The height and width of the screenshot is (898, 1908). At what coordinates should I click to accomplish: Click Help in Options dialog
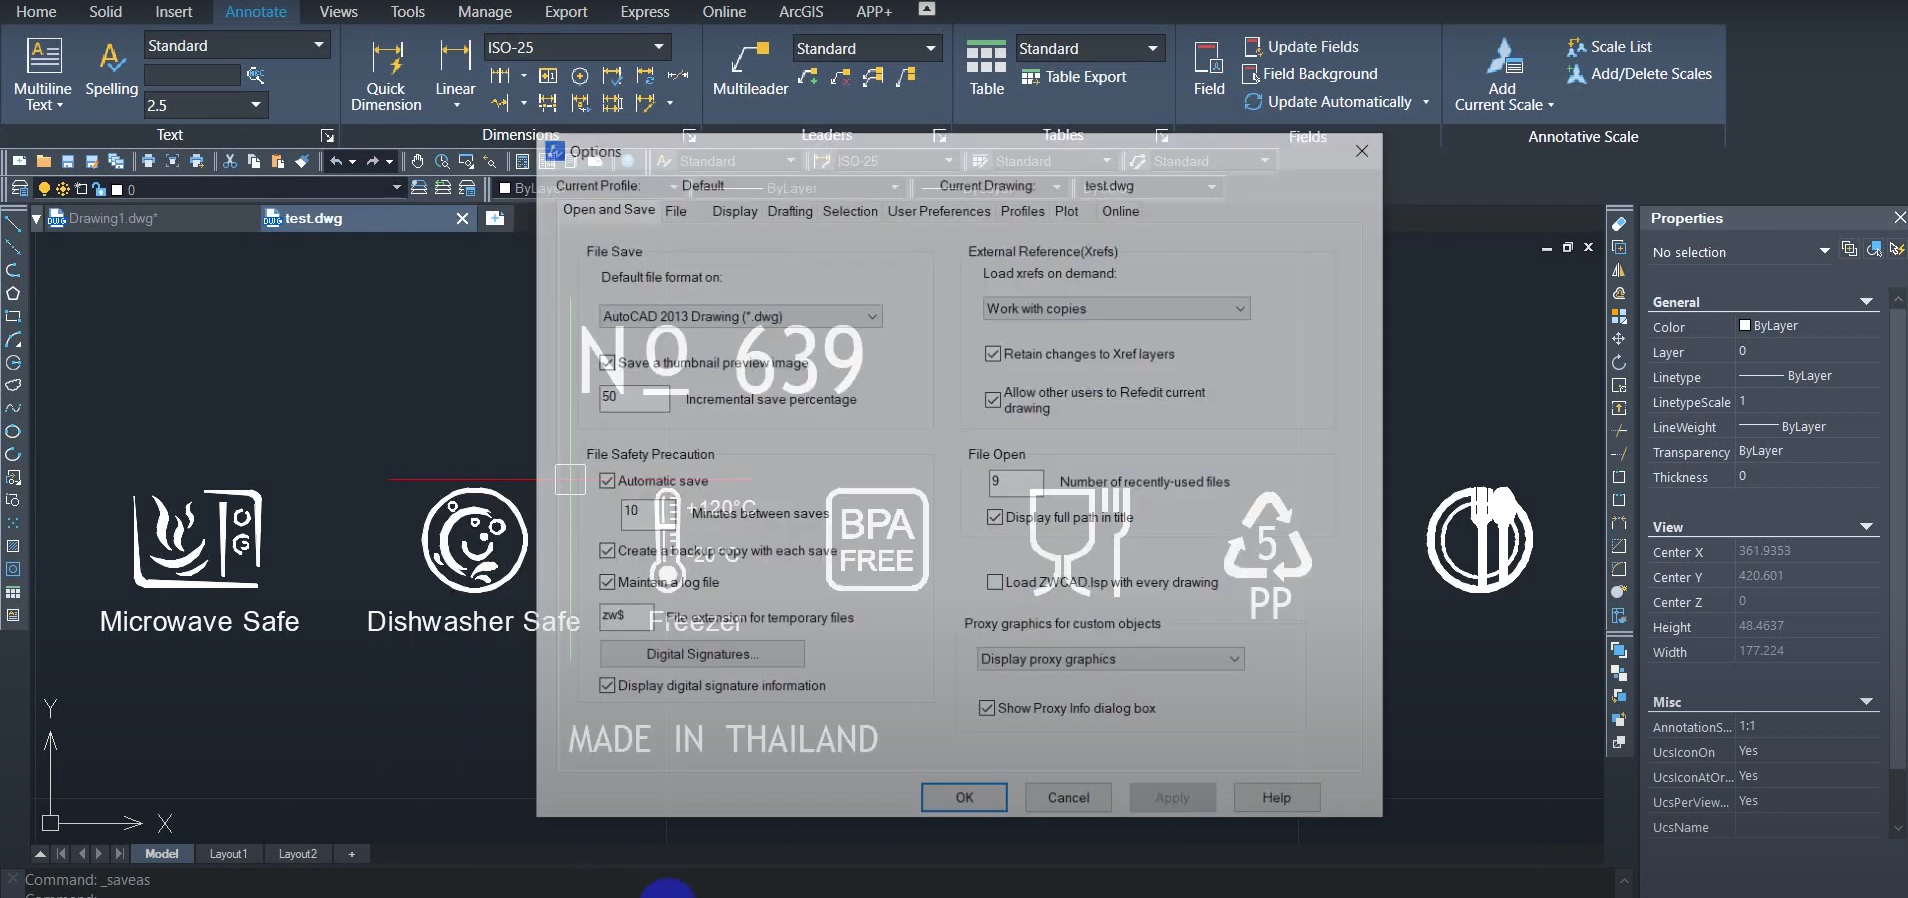click(1276, 798)
